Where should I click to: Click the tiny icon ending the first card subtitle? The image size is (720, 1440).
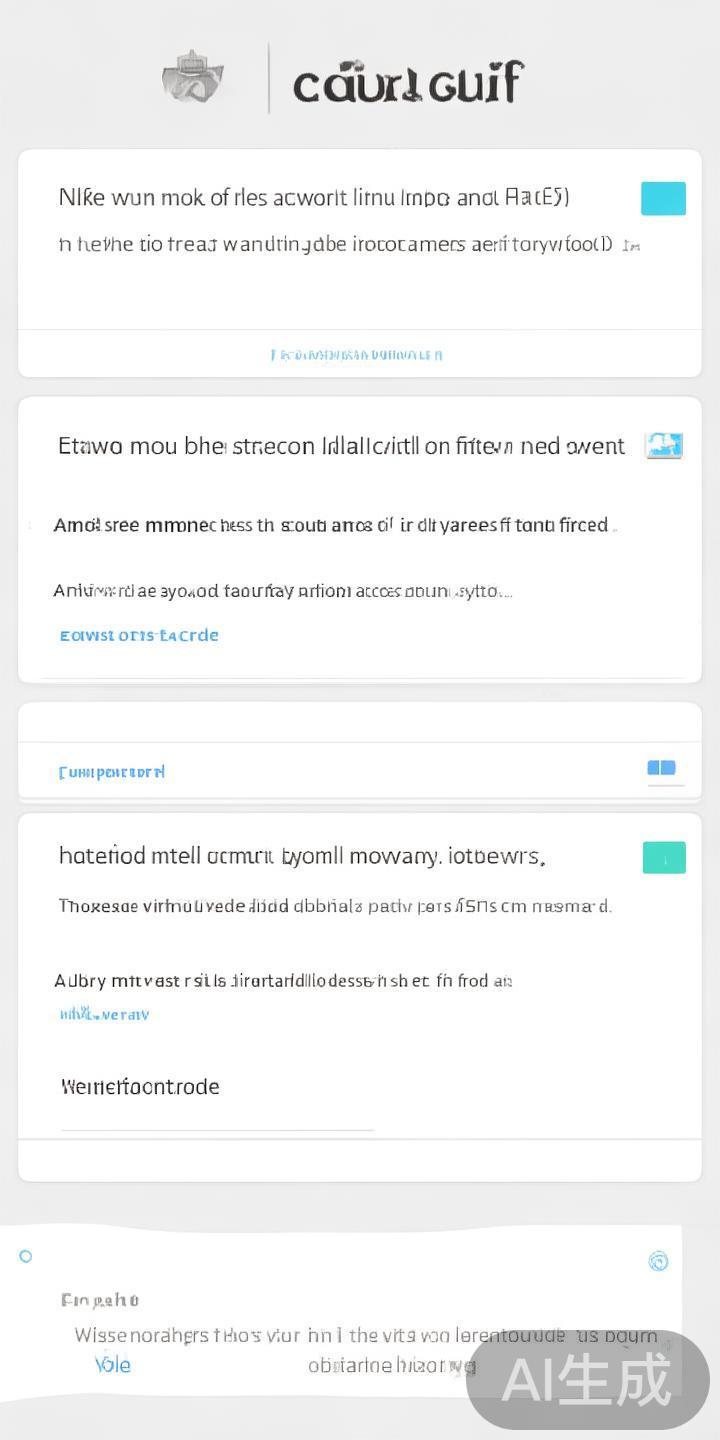[631, 246]
